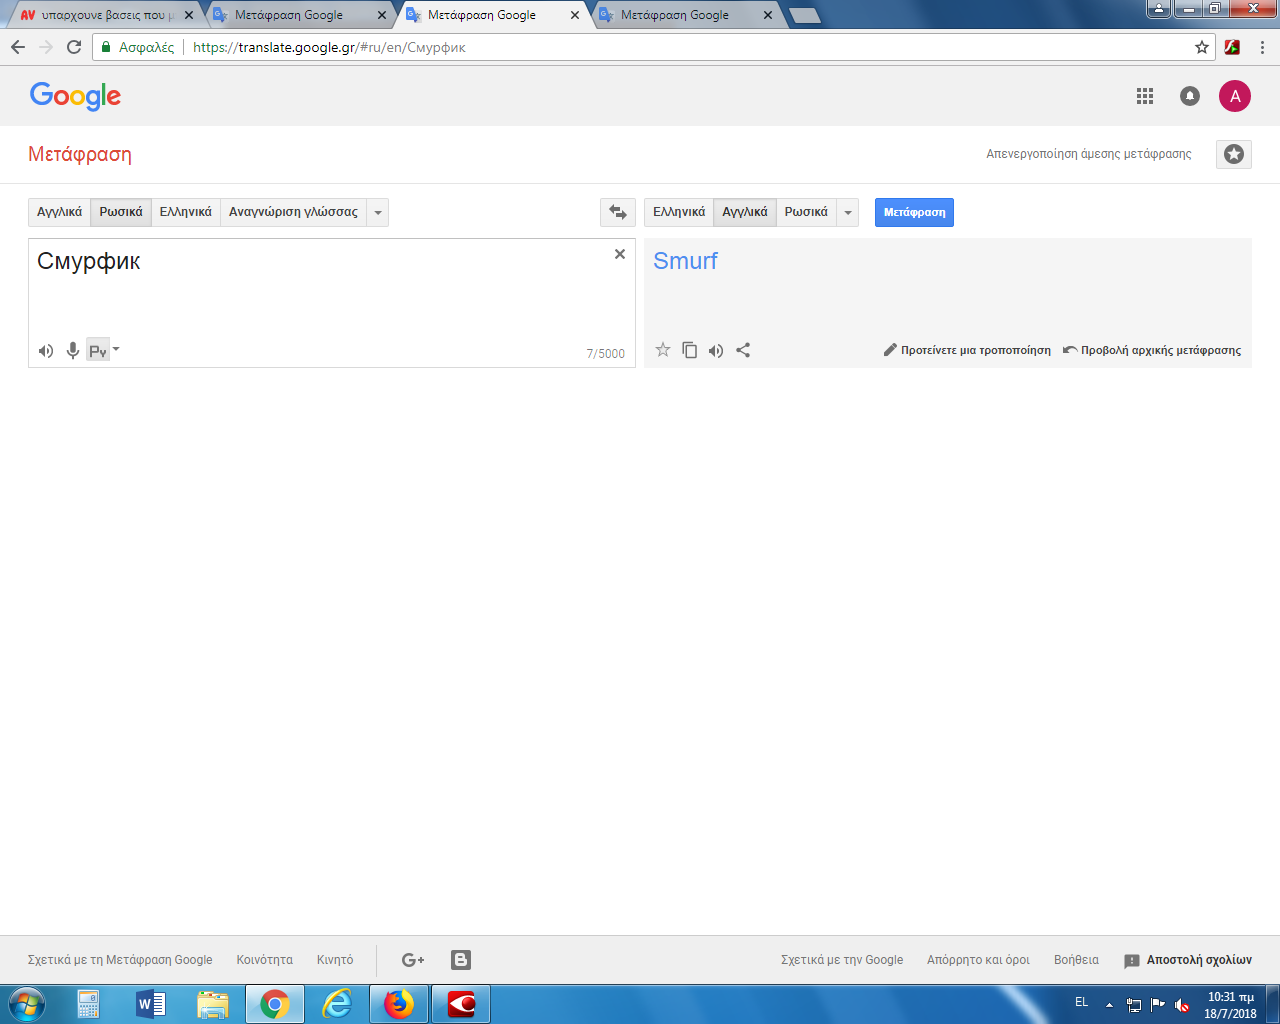Screen dimensions: 1280x1024
Task: Open the phrasebook star button
Action: tap(1234, 154)
